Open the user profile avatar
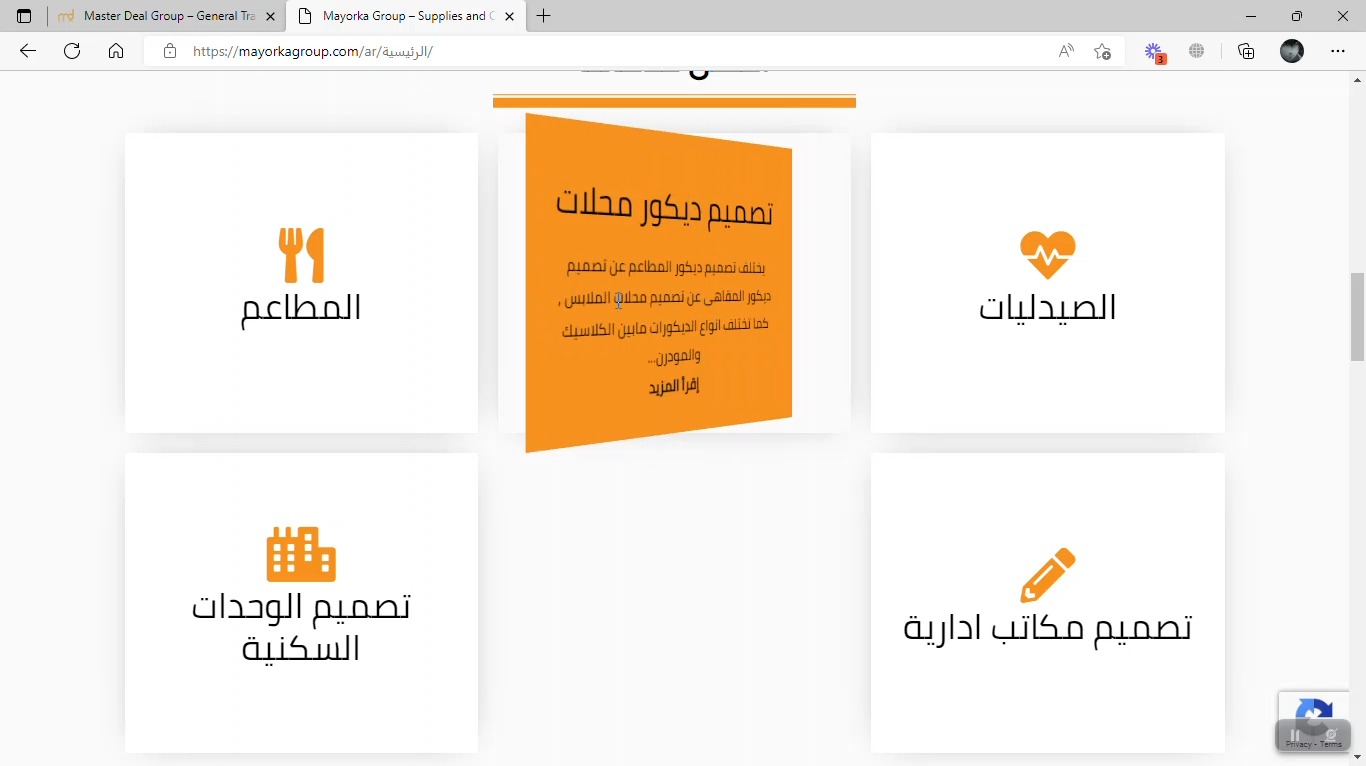 click(x=1292, y=51)
